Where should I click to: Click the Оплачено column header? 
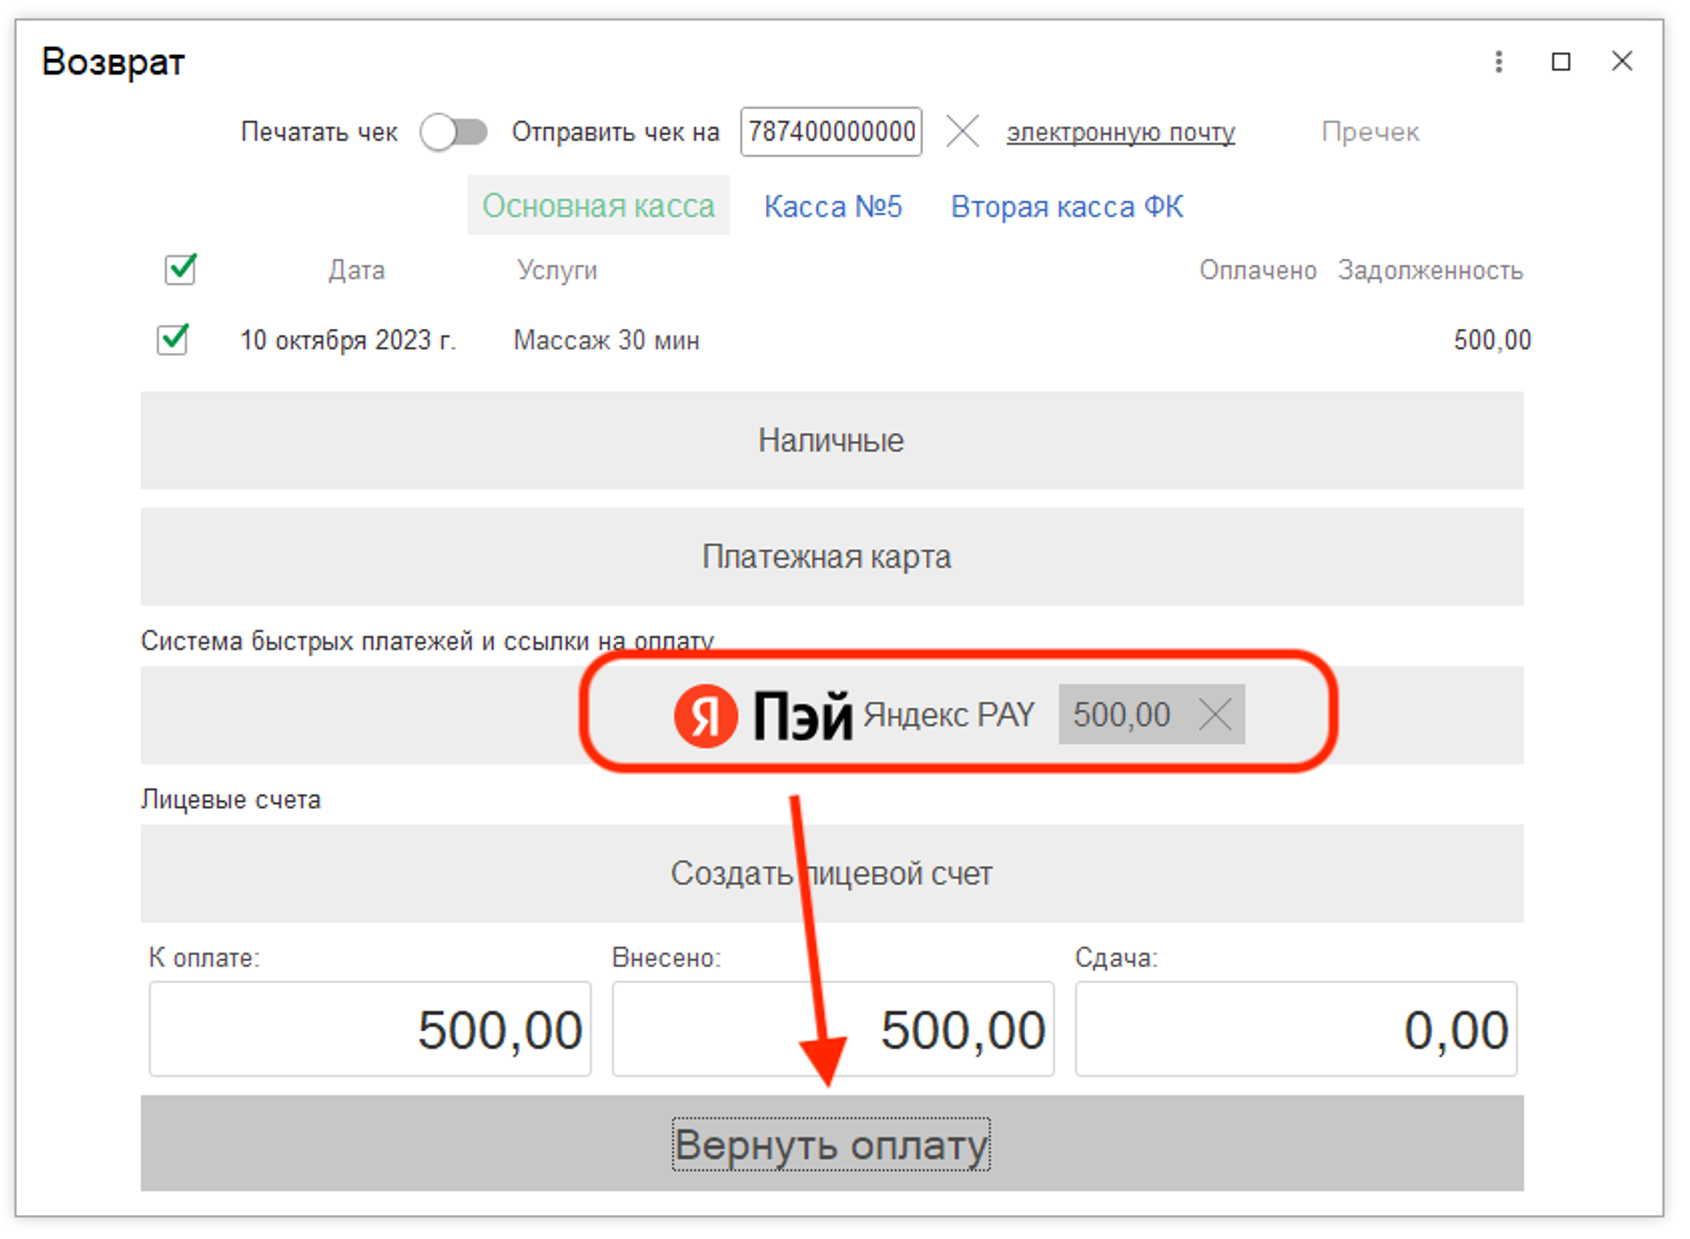(1258, 270)
